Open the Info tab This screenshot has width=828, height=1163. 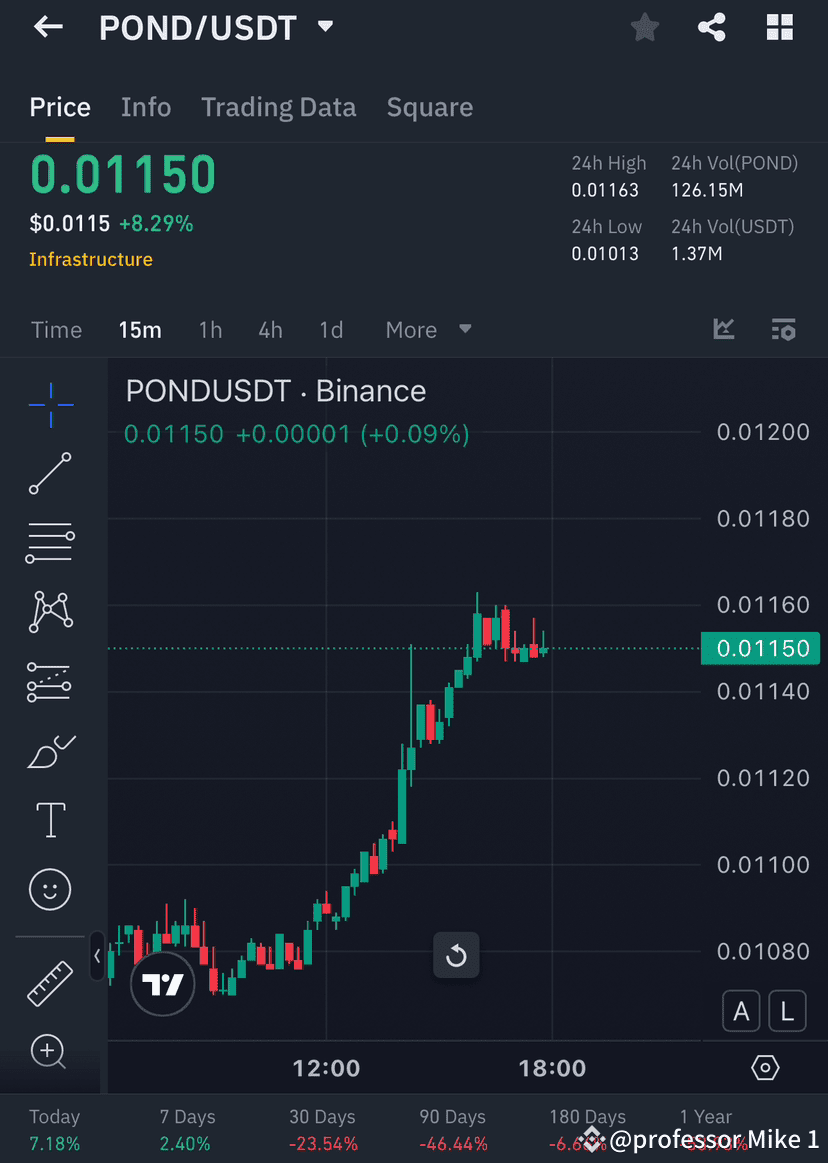click(x=146, y=107)
